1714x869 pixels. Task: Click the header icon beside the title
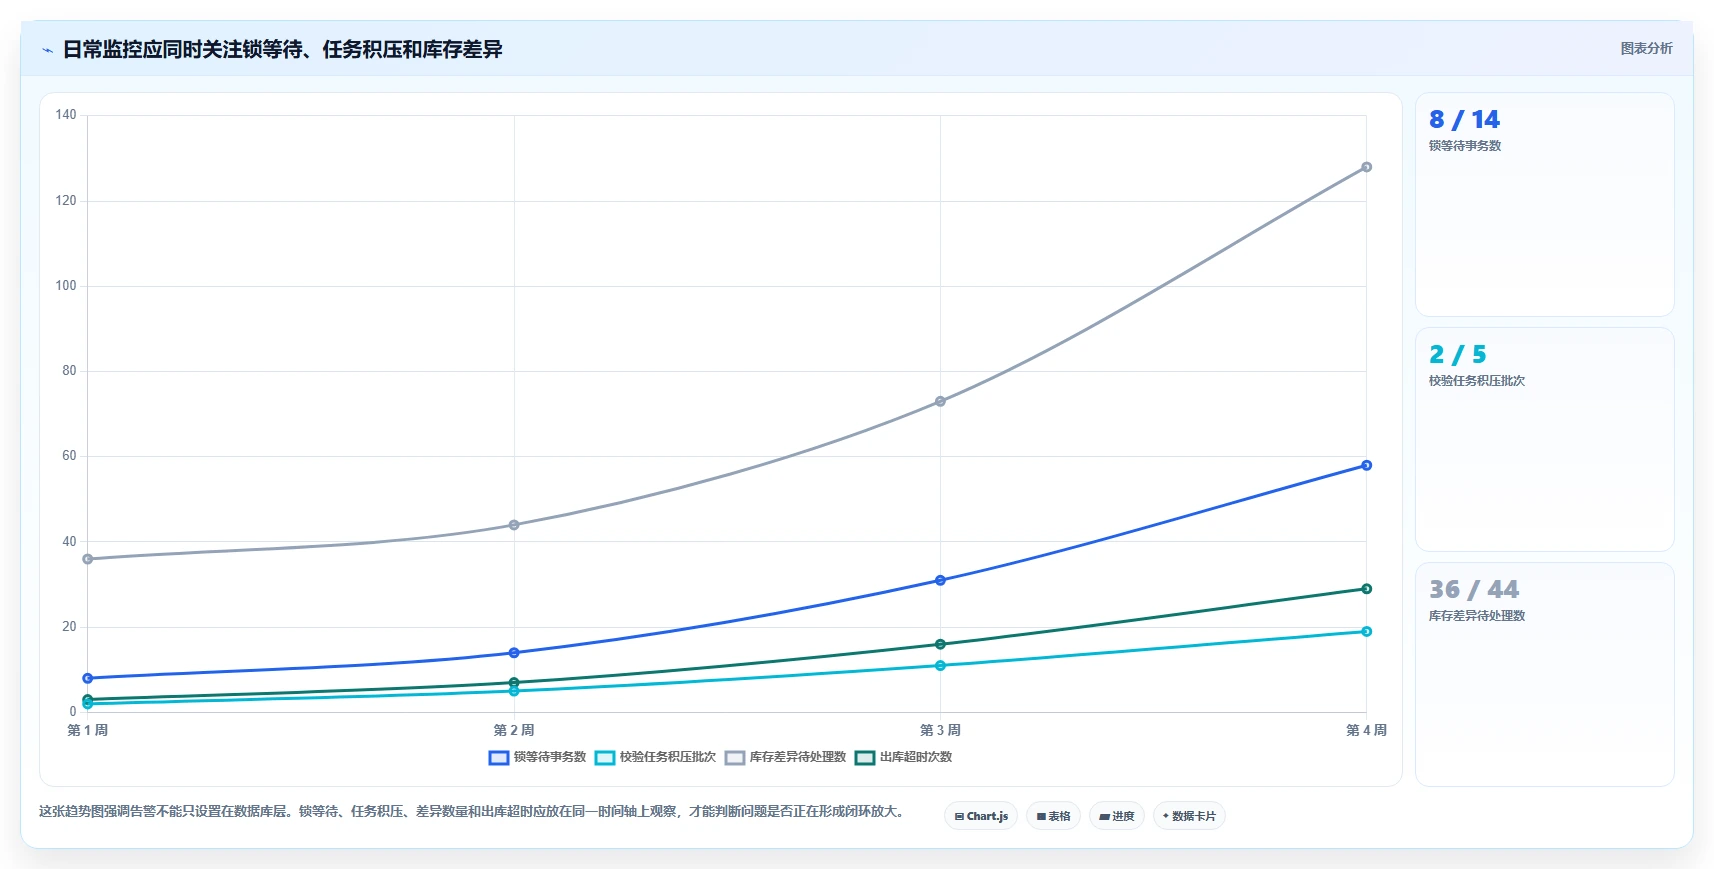pyautogui.click(x=47, y=50)
